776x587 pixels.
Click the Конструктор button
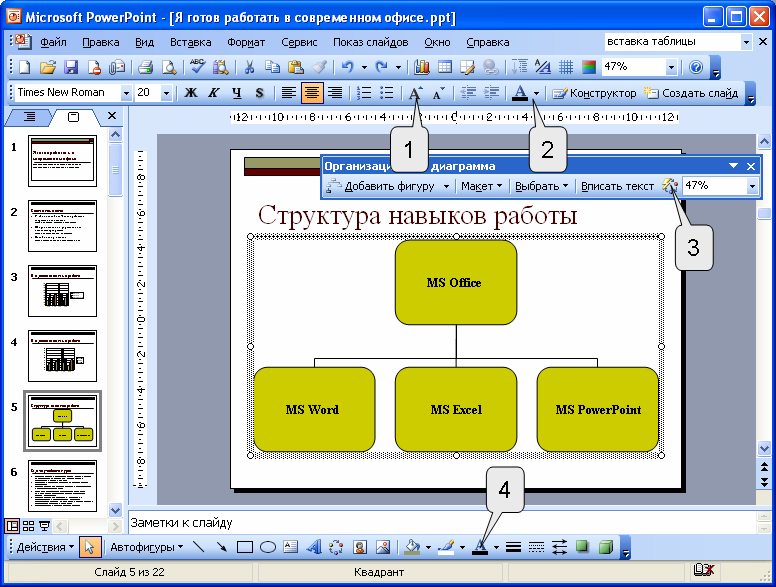click(594, 93)
